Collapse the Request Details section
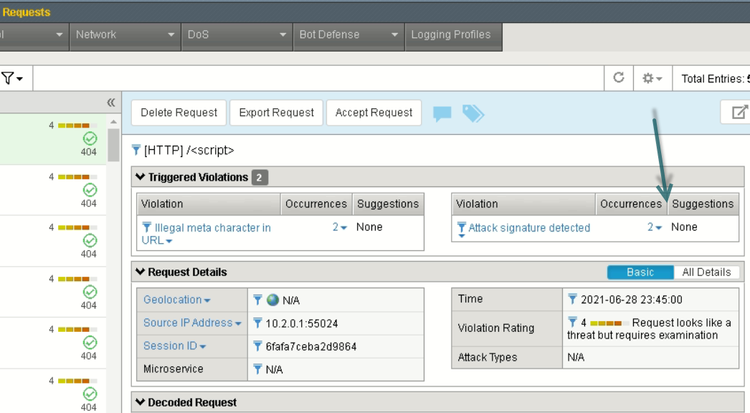Viewport: 750px width, 413px height. 140,272
